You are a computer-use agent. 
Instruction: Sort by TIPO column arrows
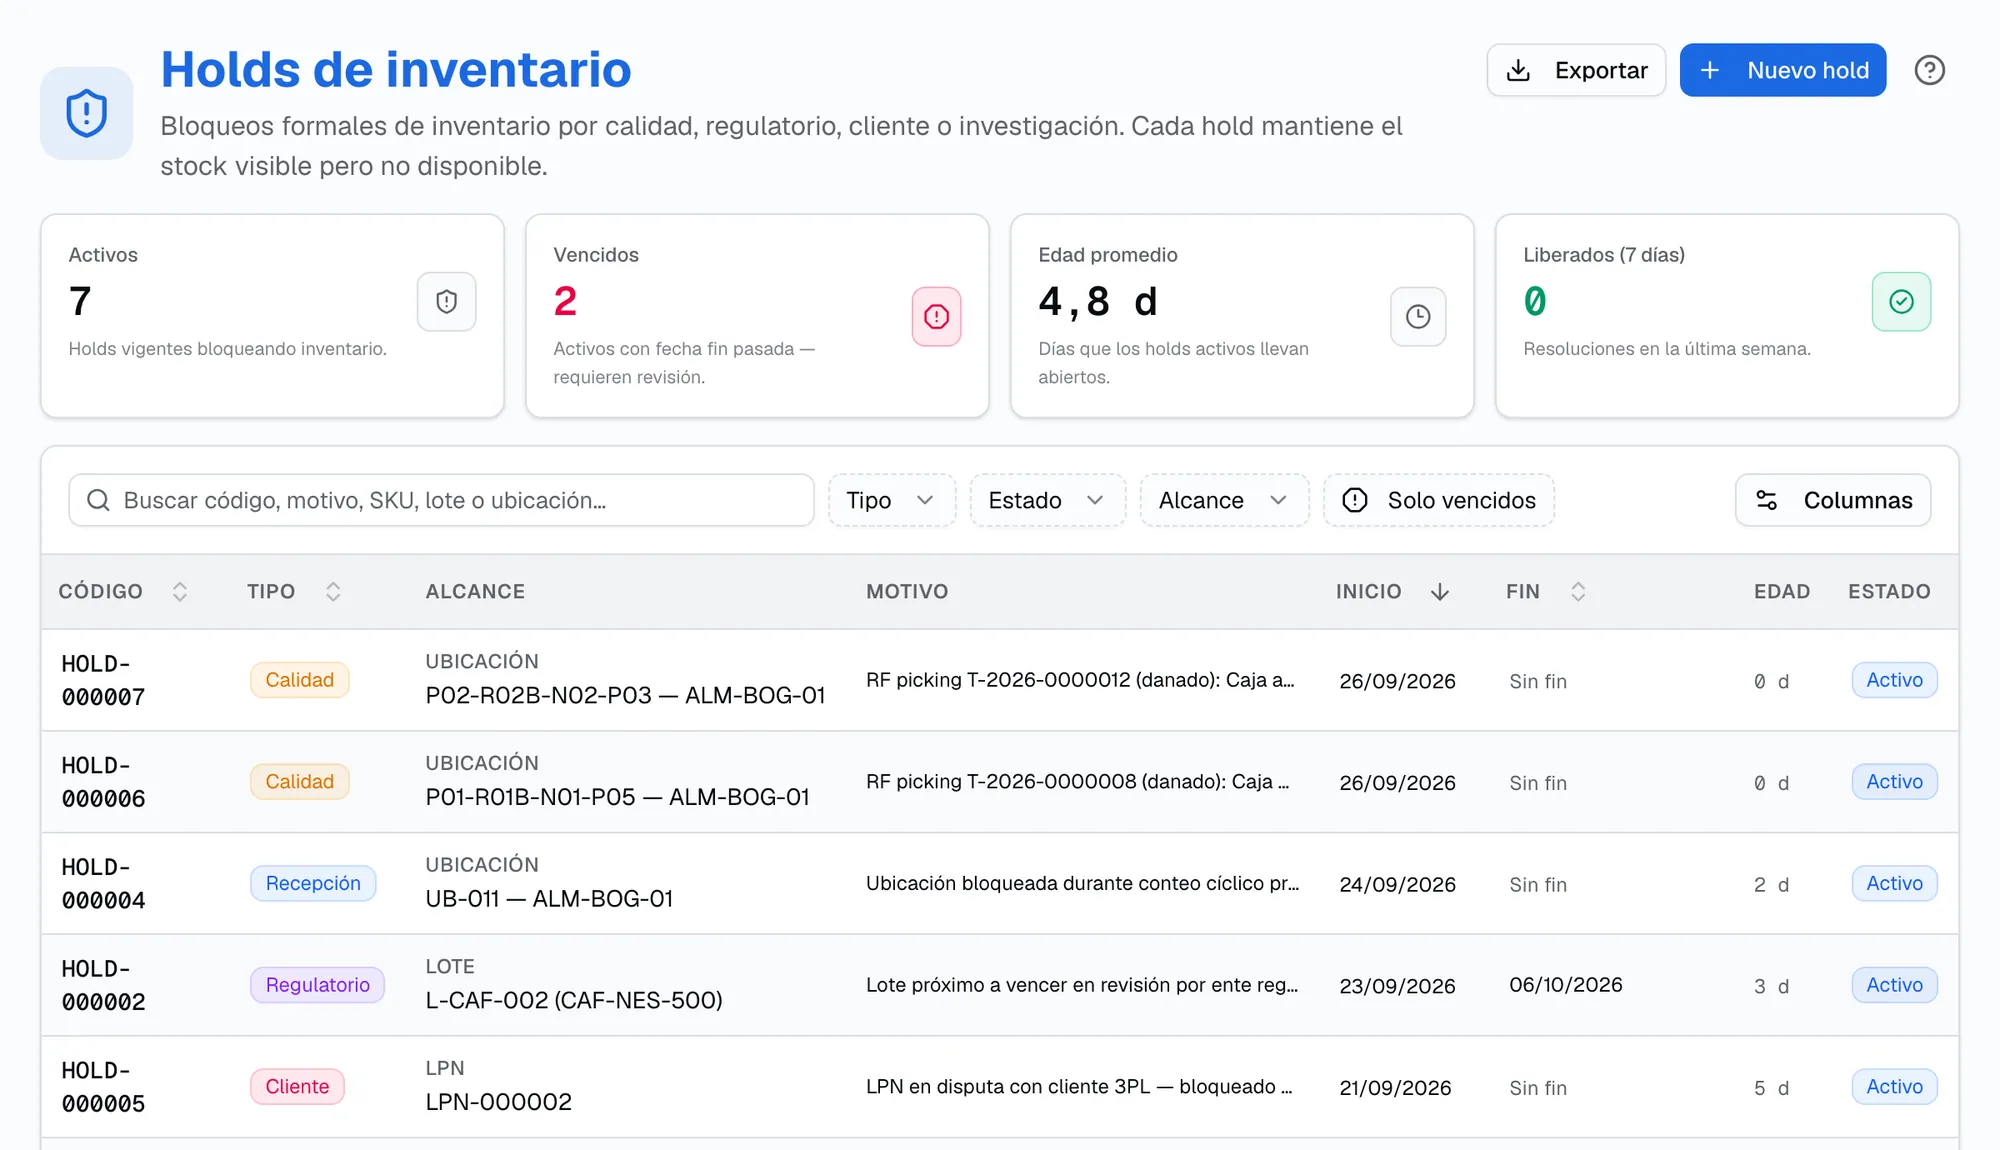click(x=333, y=591)
